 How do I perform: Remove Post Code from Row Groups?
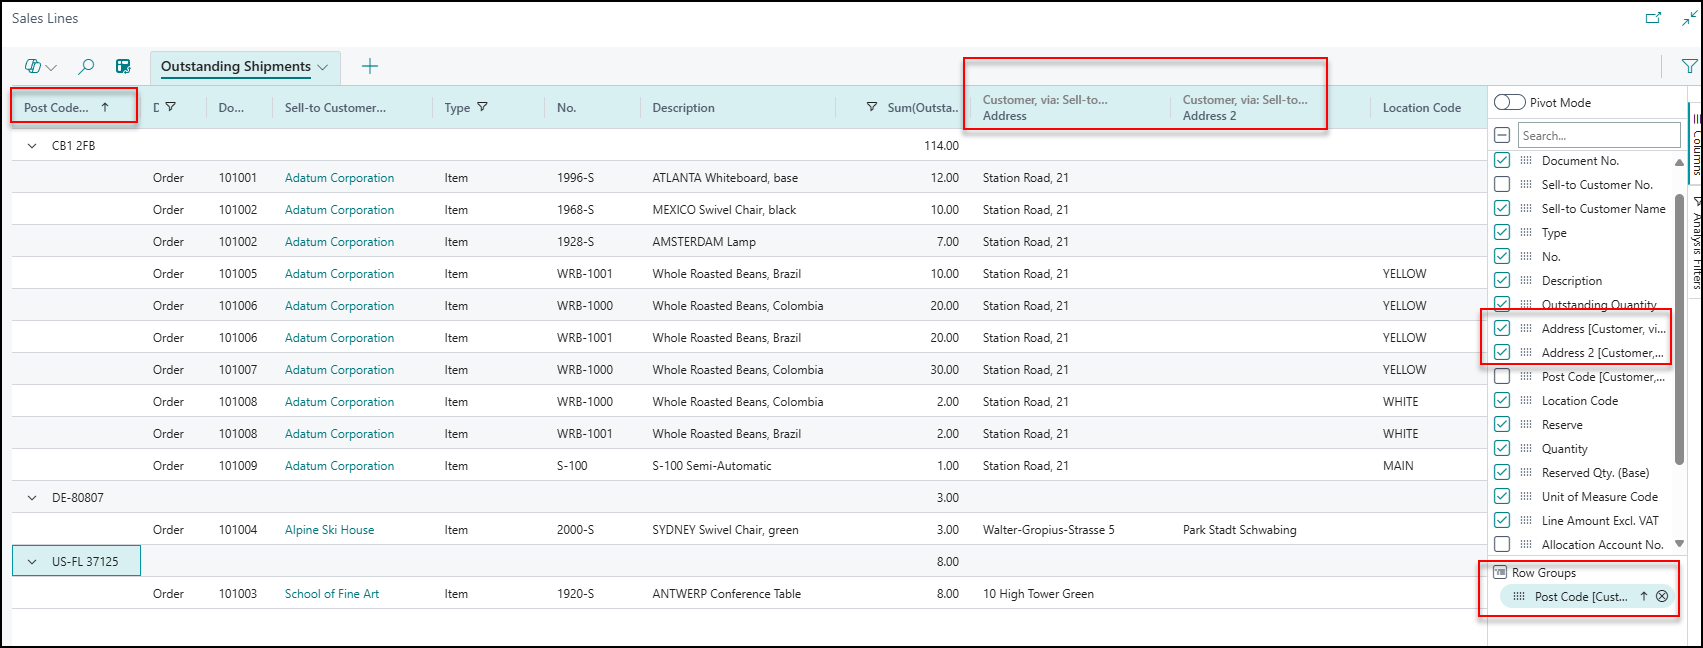(x=1662, y=596)
